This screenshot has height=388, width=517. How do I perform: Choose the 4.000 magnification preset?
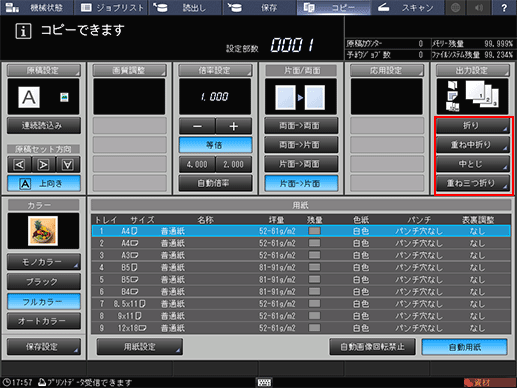click(197, 164)
